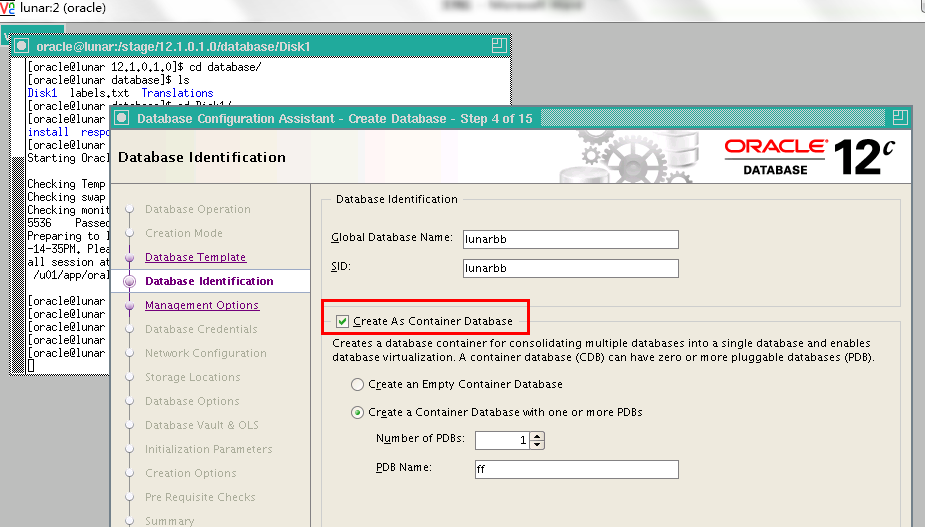925x527 pixels.
Task: Click the PDB Name input field
Action: click(576, 469)
